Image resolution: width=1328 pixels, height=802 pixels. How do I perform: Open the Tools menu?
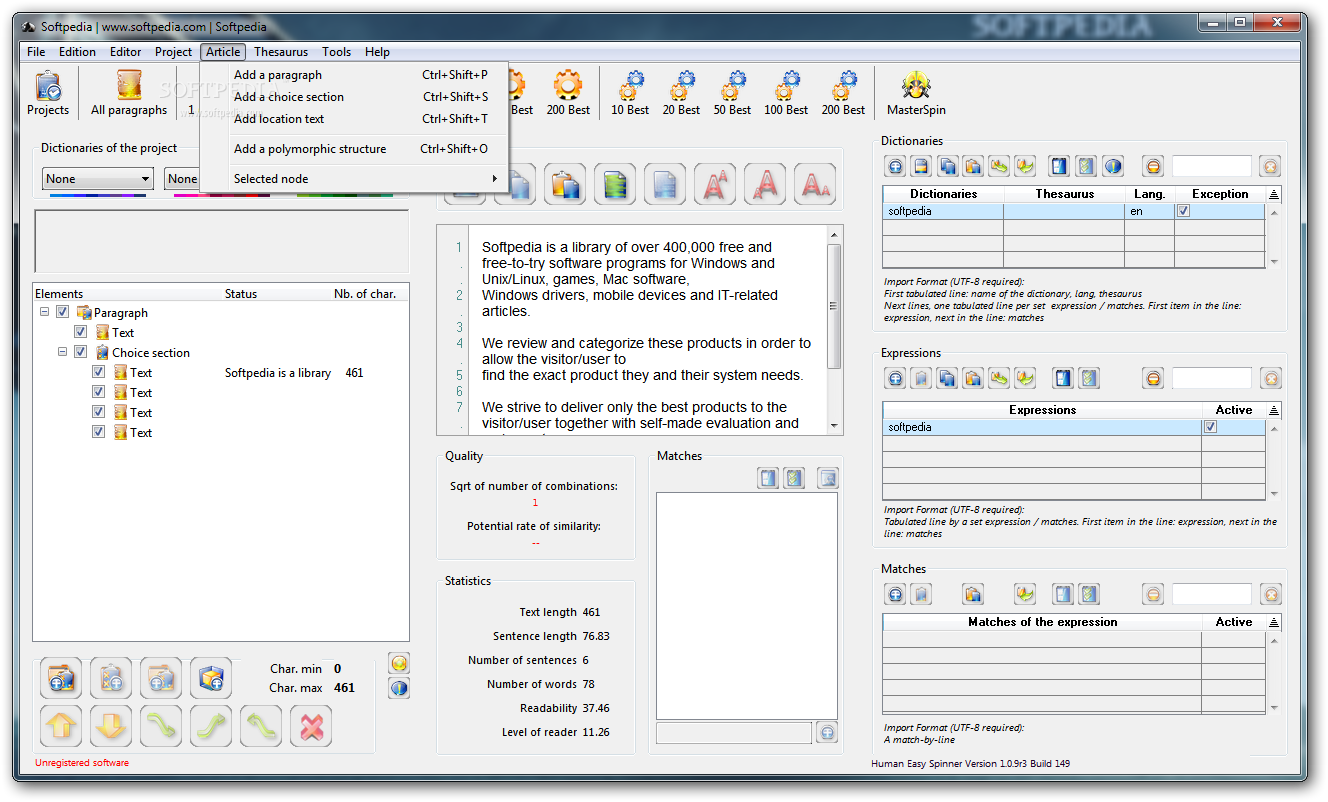click(337, 52)
